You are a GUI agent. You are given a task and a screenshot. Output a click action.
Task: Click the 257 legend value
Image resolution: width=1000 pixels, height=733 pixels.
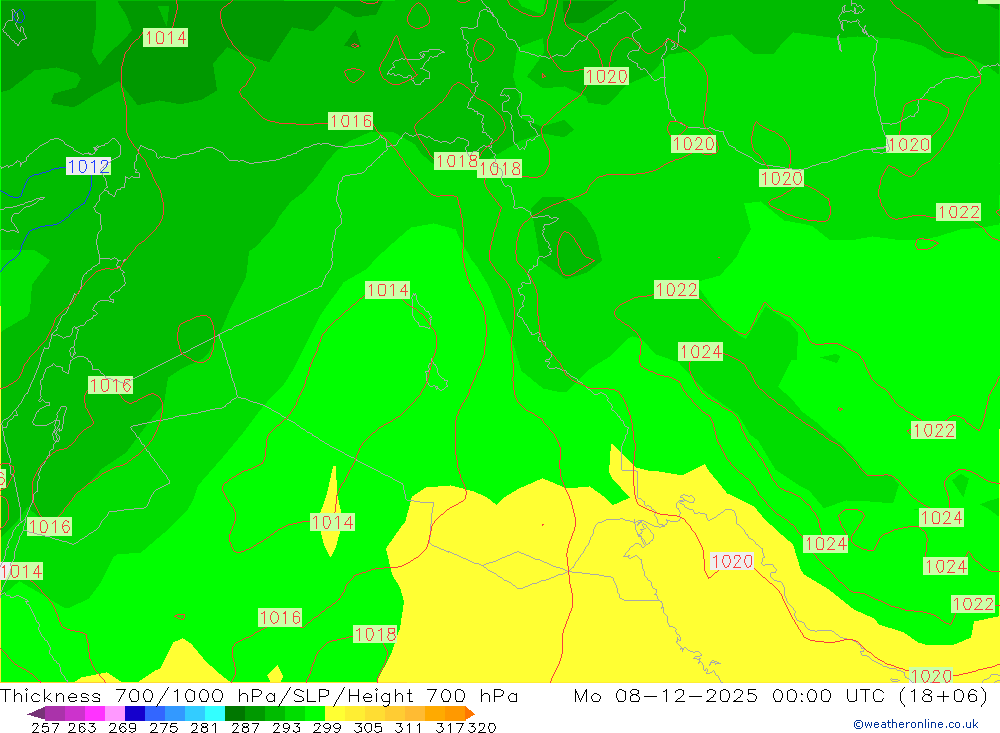(x=45, y=727)
